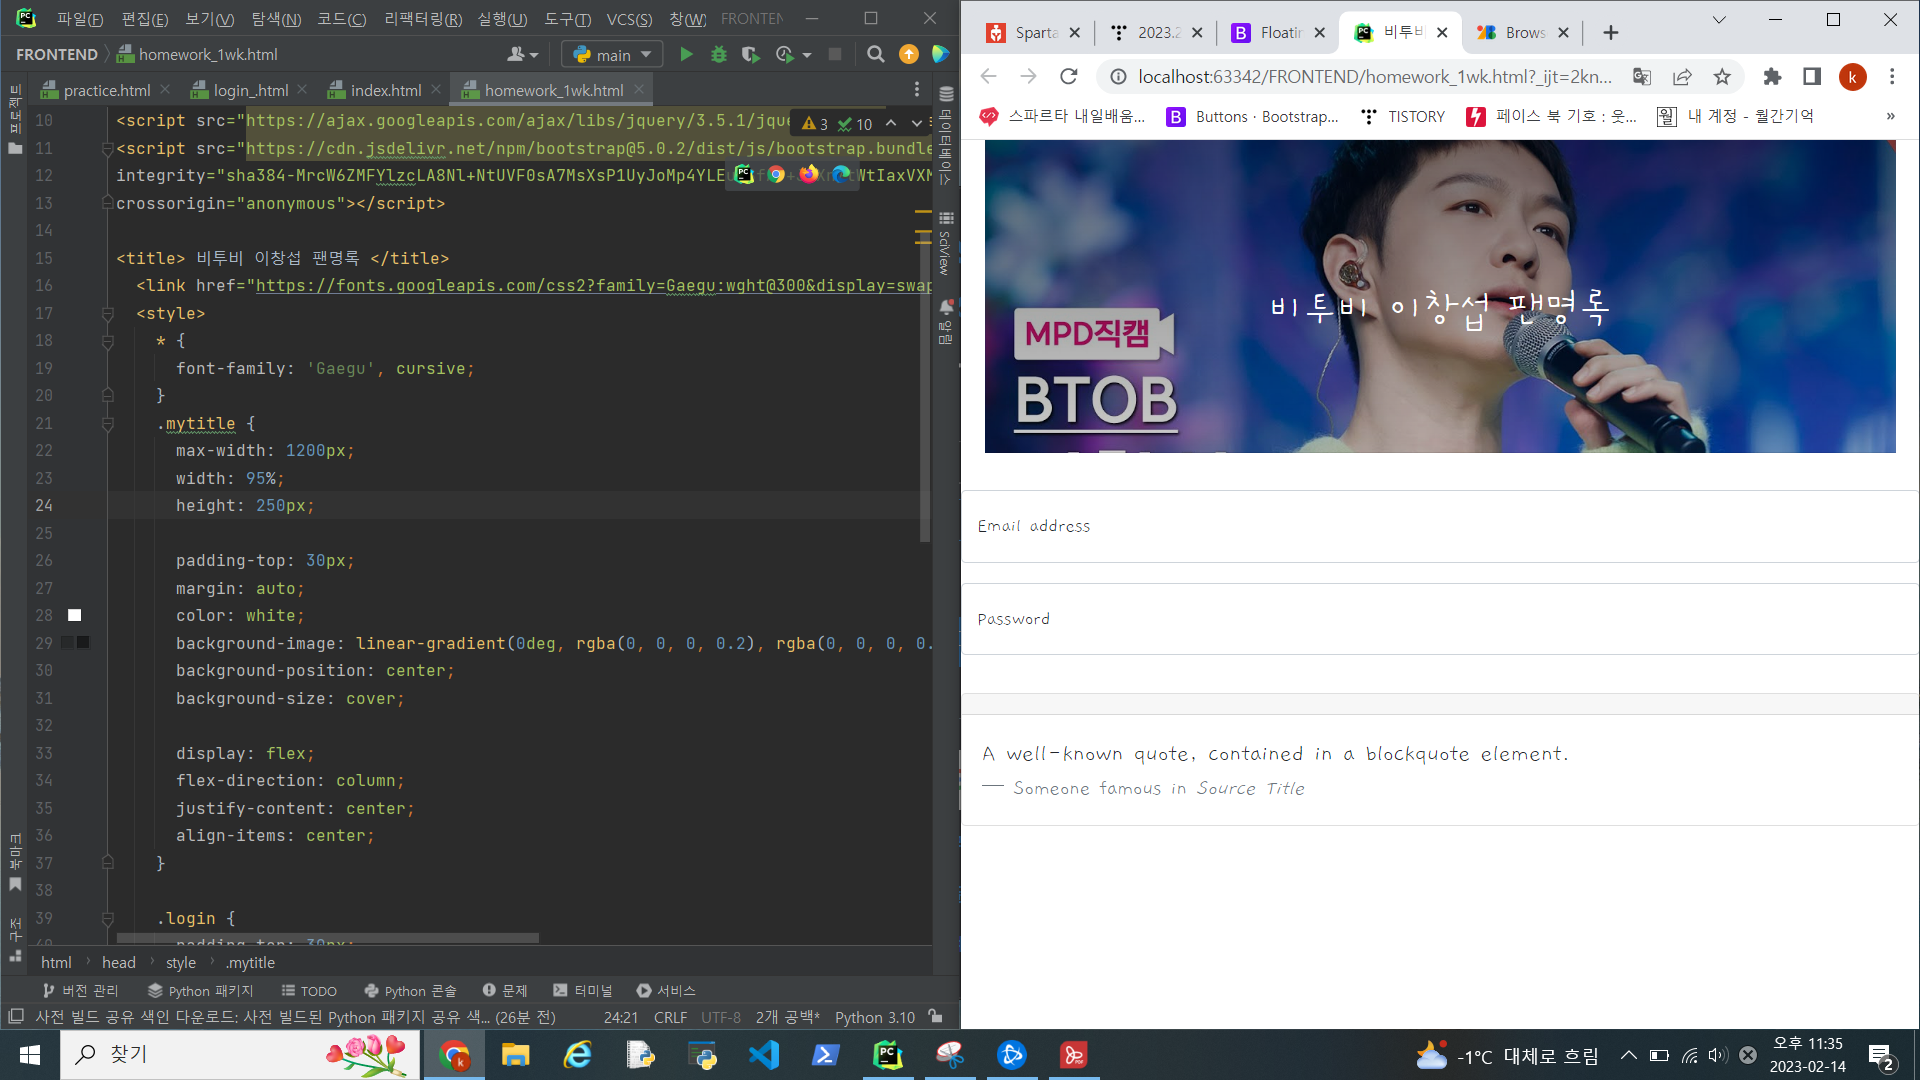
Task: Open the 리팩터링(R) menu
Action: 423,18
